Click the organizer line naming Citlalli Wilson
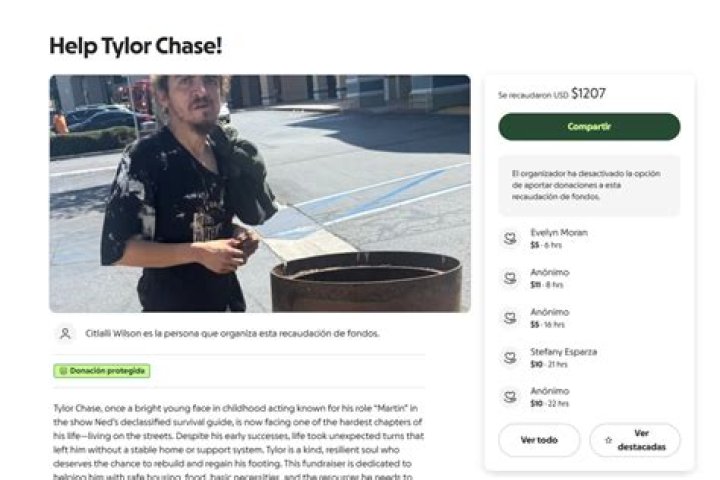The image size is (720, 480). pos(231,333)
